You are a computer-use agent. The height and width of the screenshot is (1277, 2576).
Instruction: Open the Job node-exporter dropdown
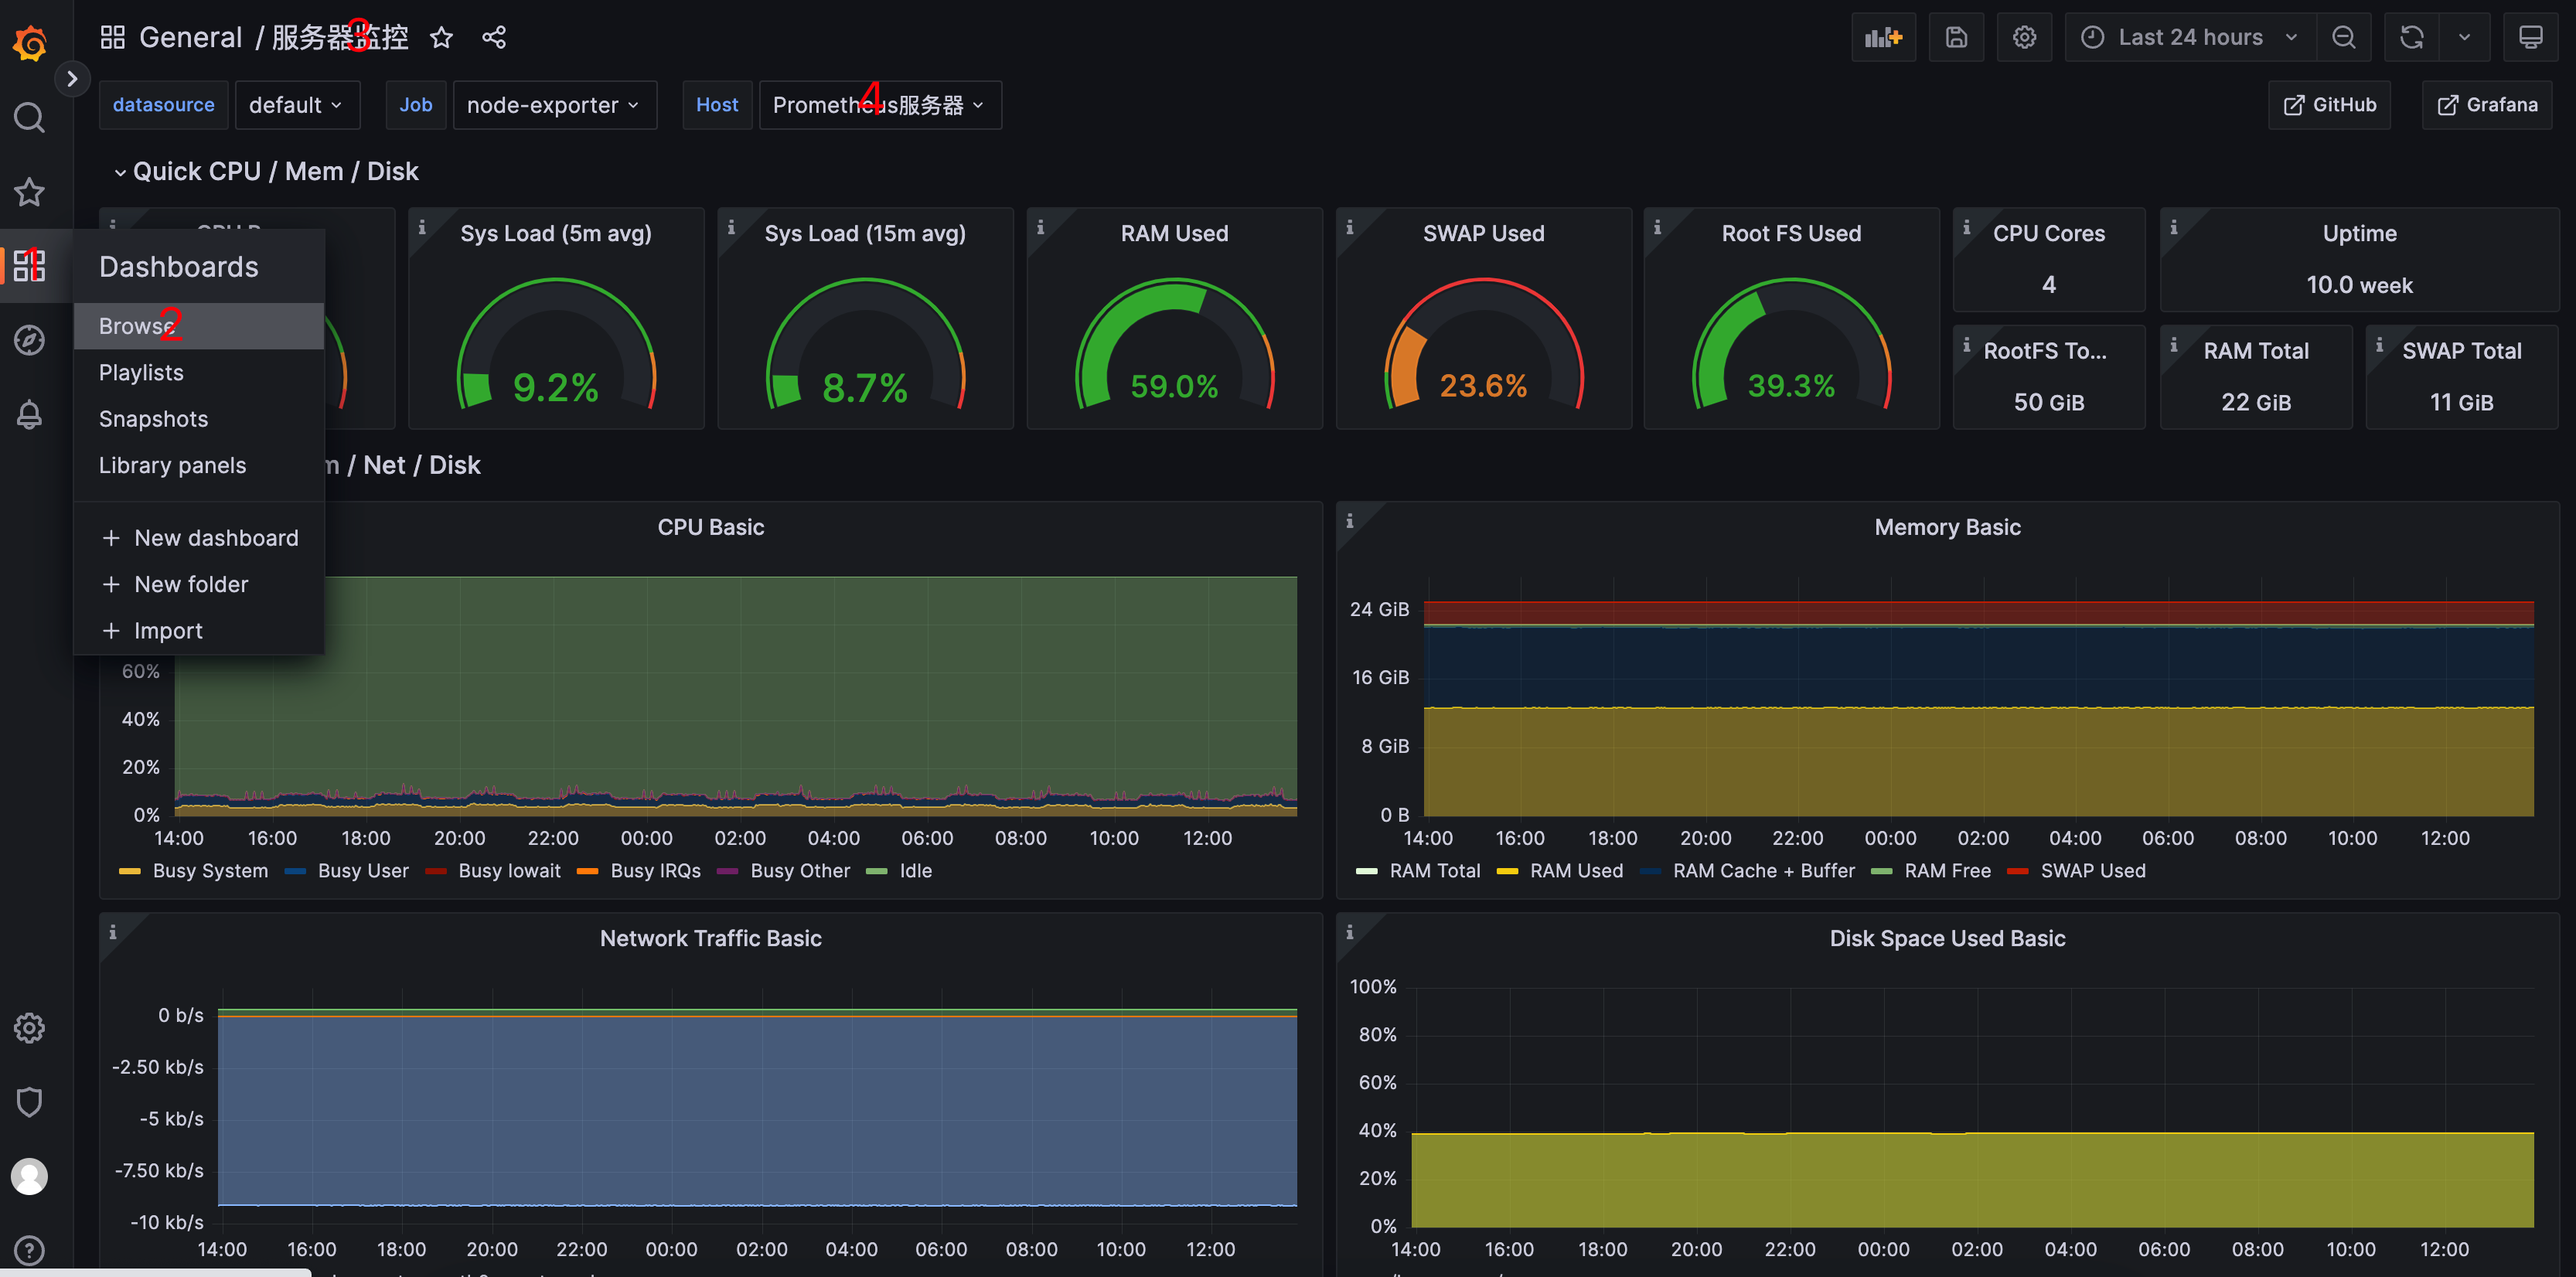pyautogui.click(x=554, y=105)
